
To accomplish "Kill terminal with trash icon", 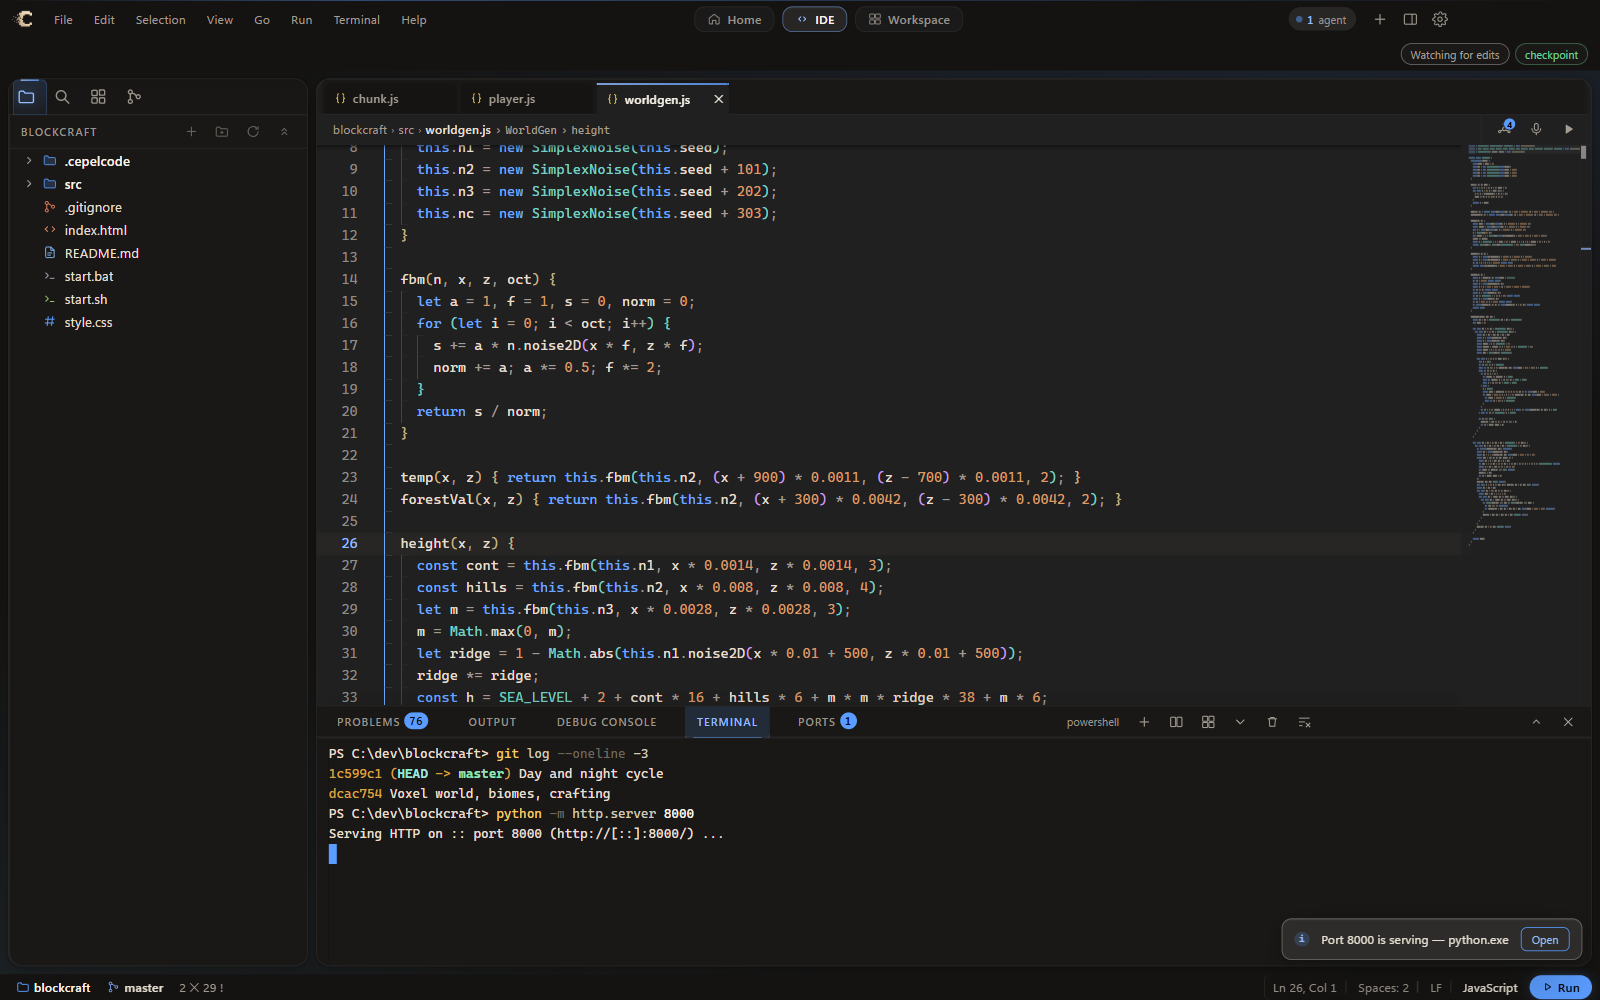I will pos(1272,722).
